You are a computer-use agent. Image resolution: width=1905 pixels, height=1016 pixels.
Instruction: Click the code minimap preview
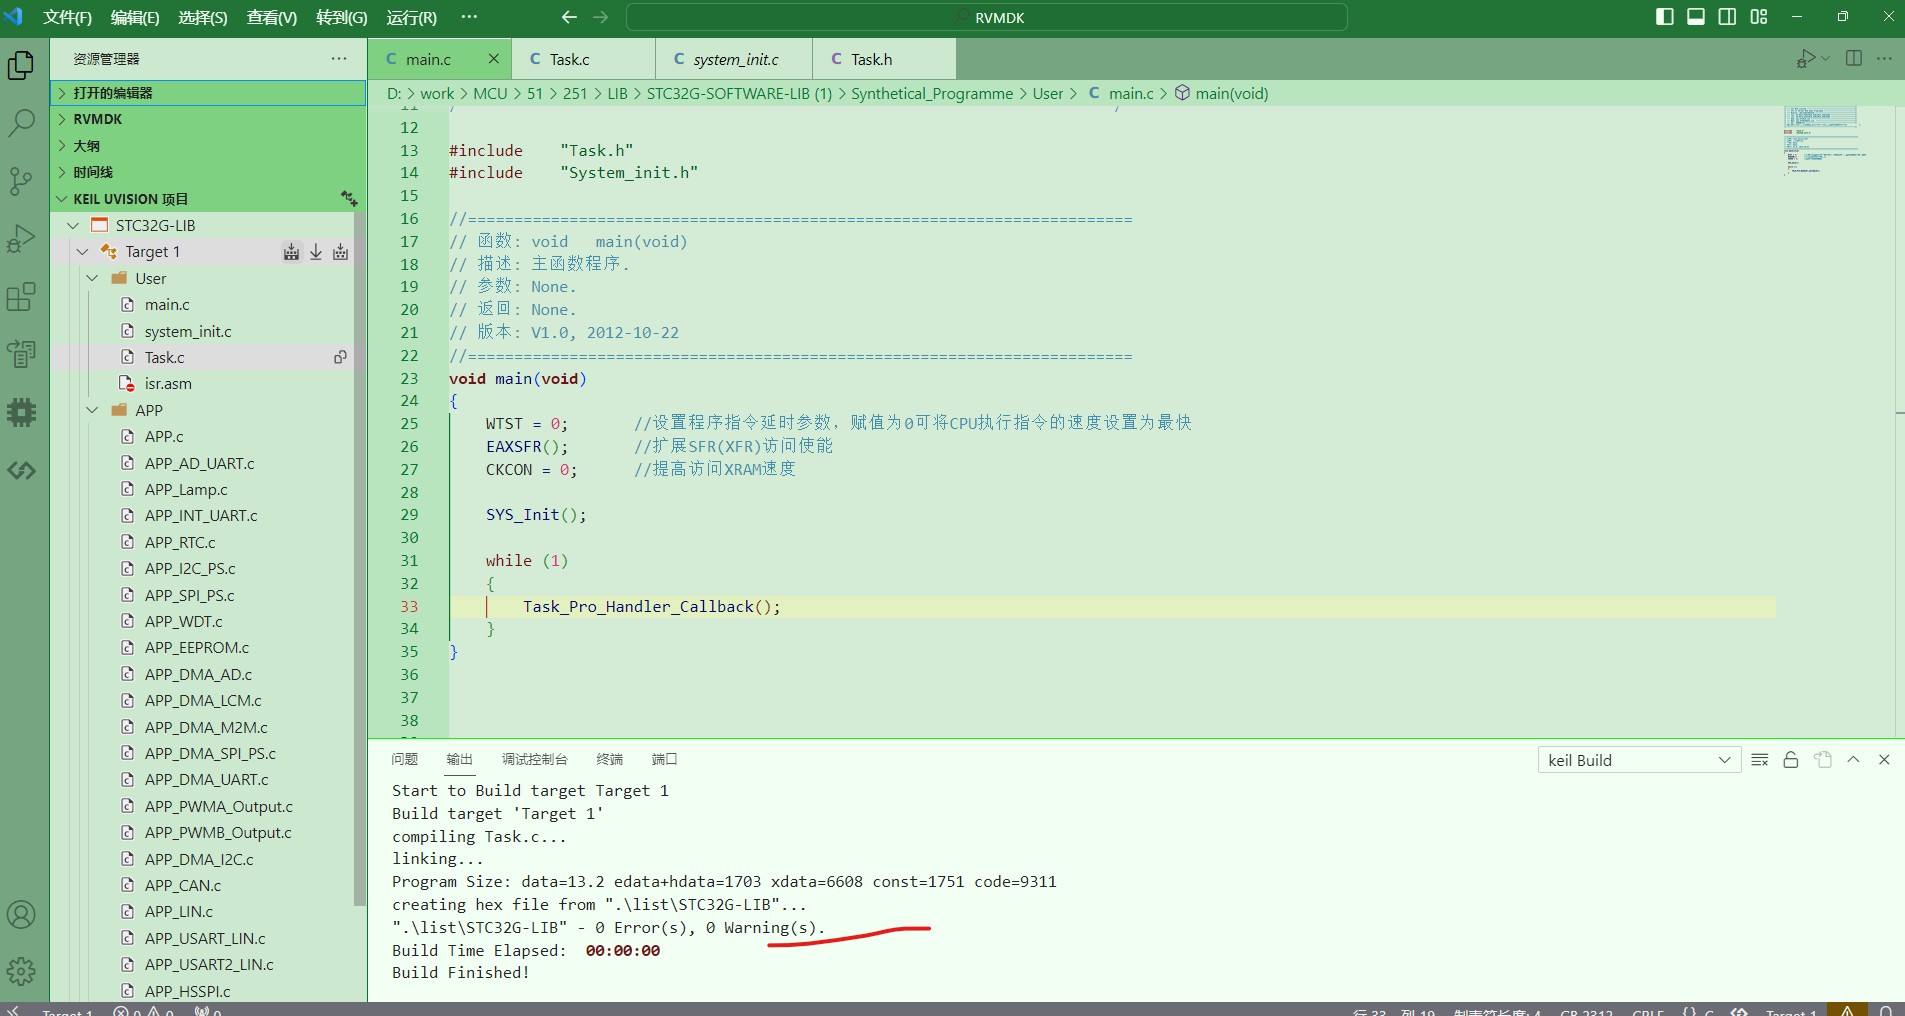click(x=1822, y=140)
